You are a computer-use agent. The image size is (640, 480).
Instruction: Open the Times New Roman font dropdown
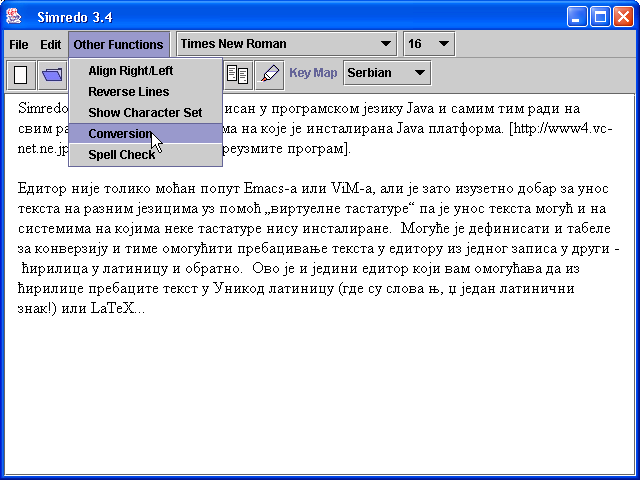pyautogui.click(x=286, y=44)
